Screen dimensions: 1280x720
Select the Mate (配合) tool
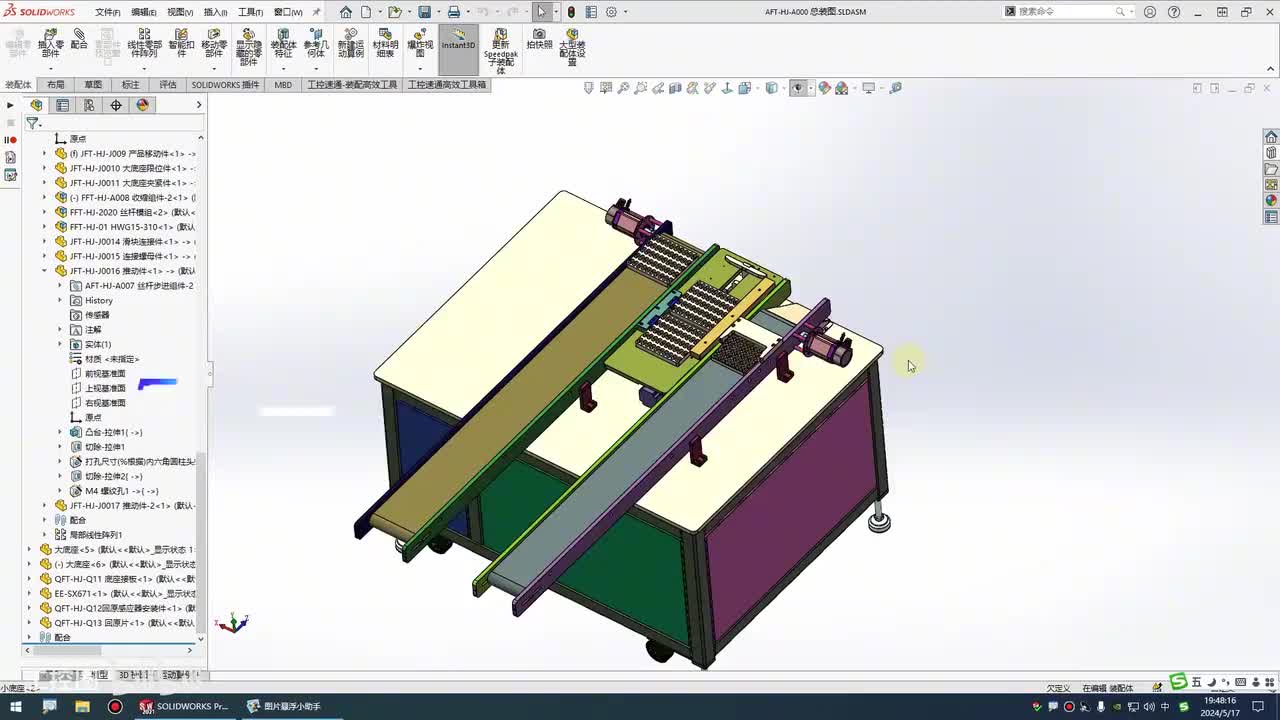click(79, 40)
